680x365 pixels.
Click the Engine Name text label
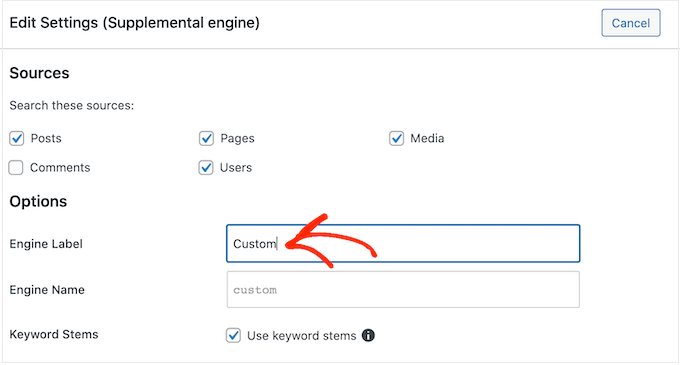point(47,290)
